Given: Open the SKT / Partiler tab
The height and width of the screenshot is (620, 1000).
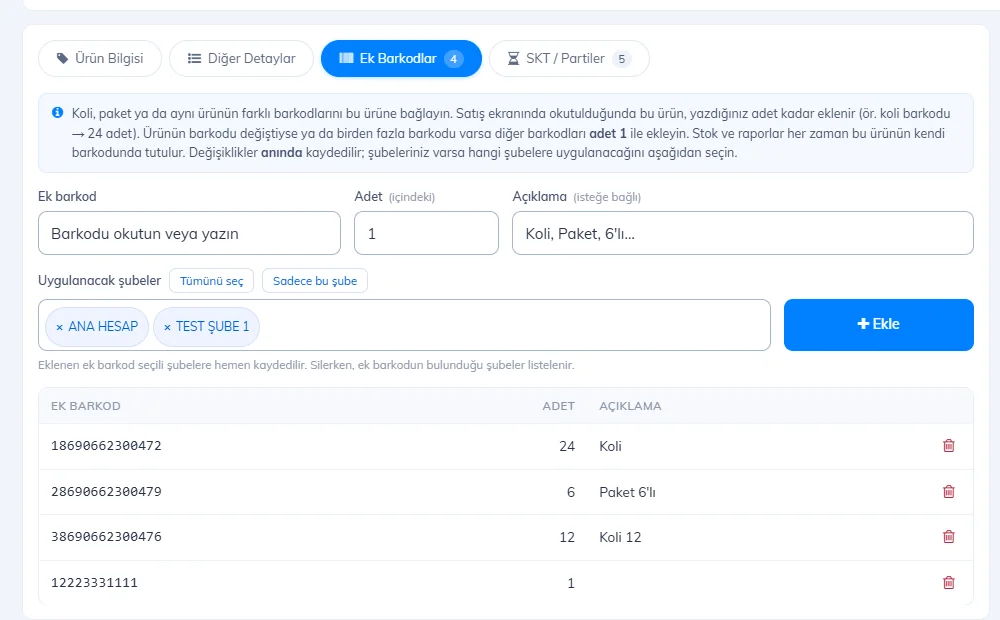Looking at the screenshot, I should [x=570, y=59].
